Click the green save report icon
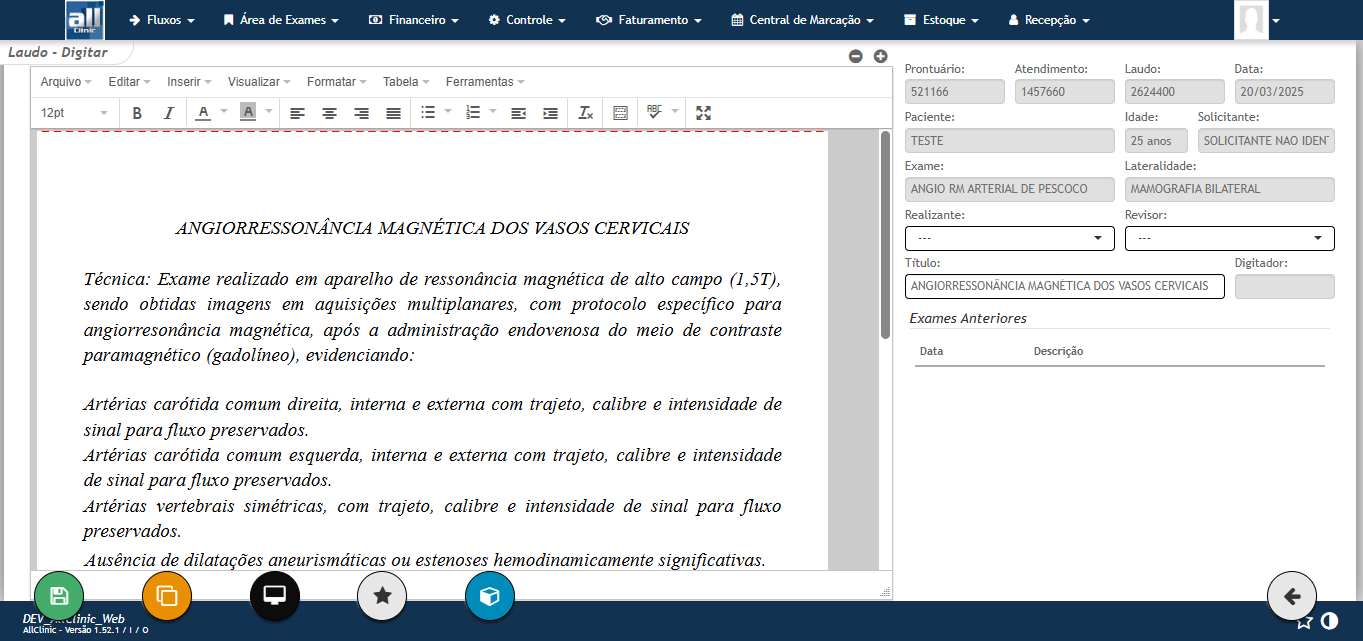 [x=58, y=595]
